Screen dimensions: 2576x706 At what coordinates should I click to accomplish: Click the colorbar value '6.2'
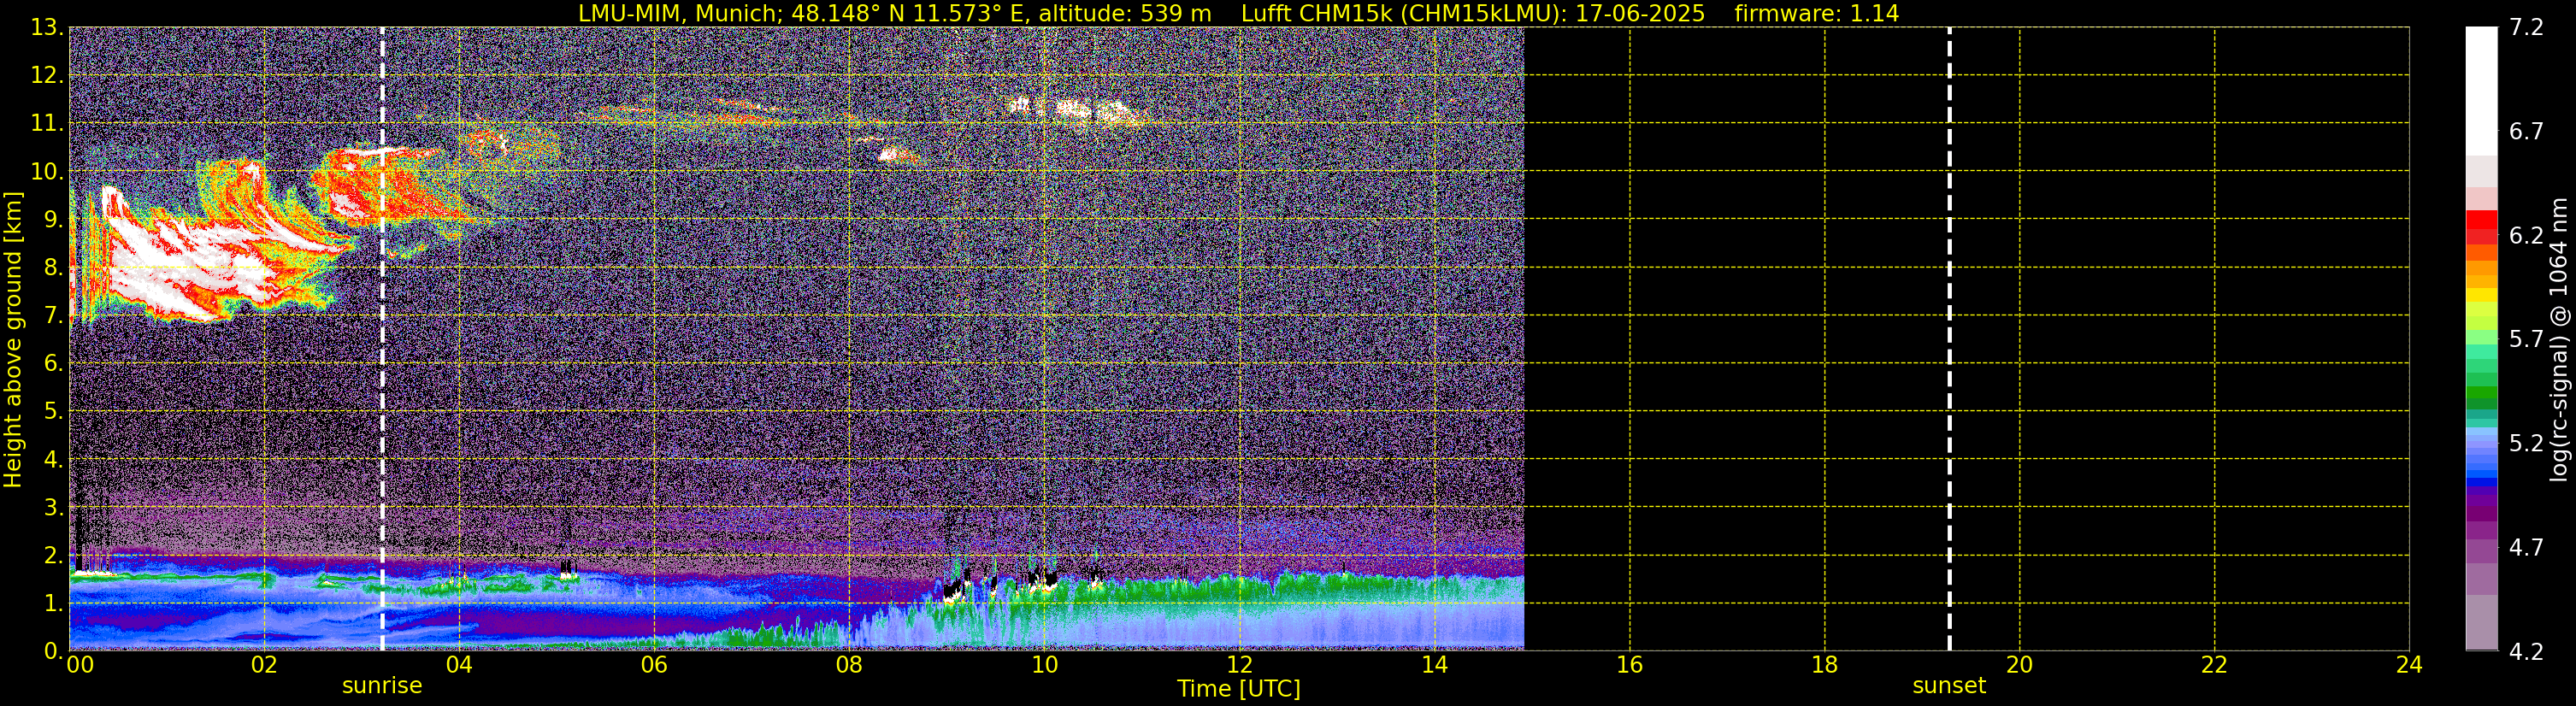(x=2526, y=236)
